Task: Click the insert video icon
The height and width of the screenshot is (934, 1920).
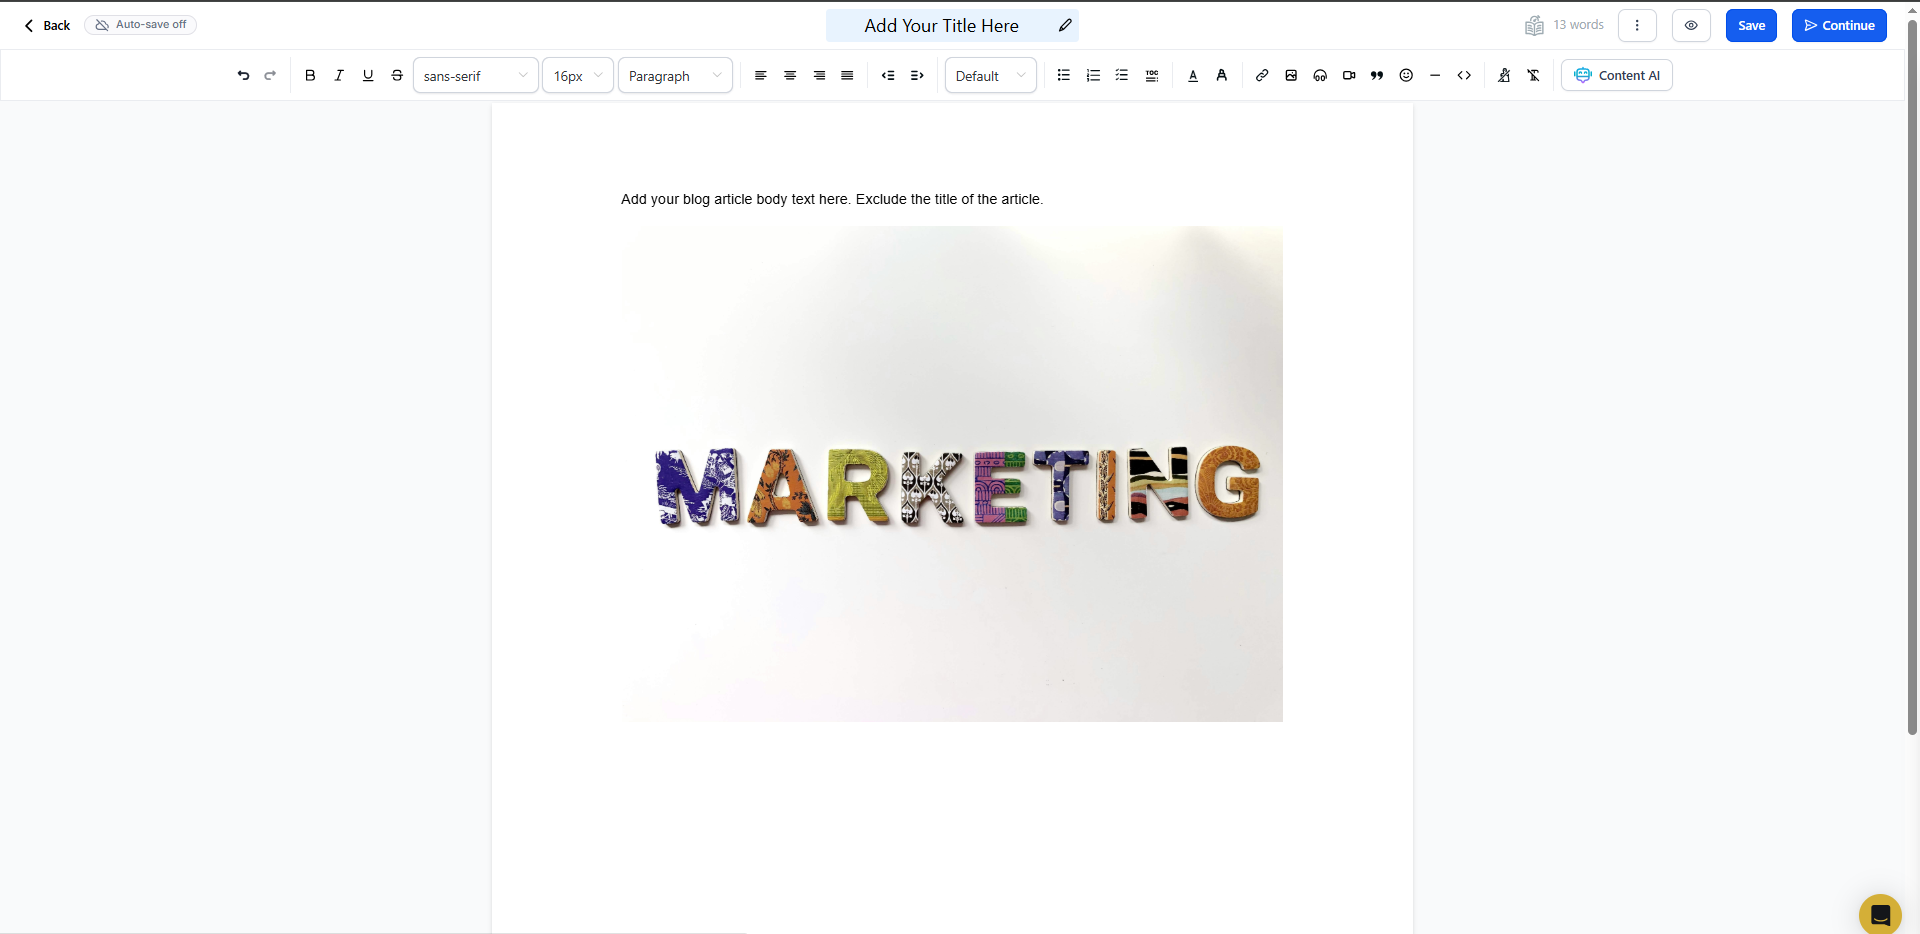Action: [x=1349, y=76]
